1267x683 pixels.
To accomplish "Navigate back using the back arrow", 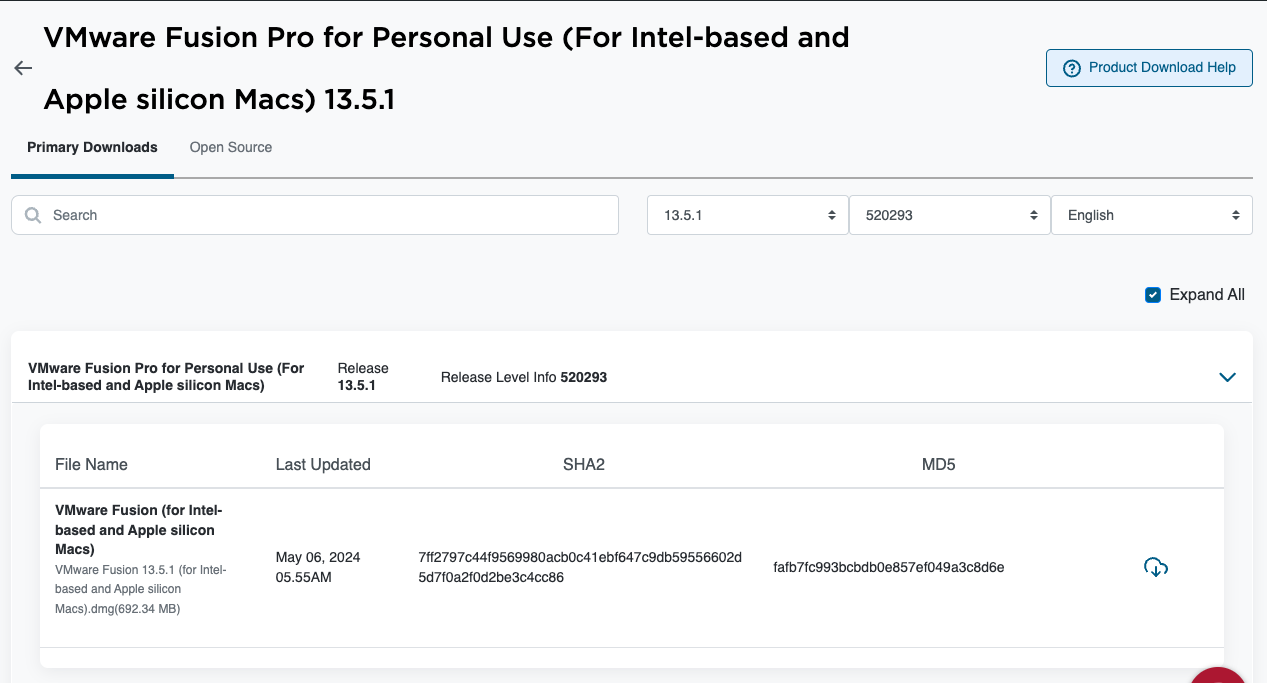I will pos(22,68).
